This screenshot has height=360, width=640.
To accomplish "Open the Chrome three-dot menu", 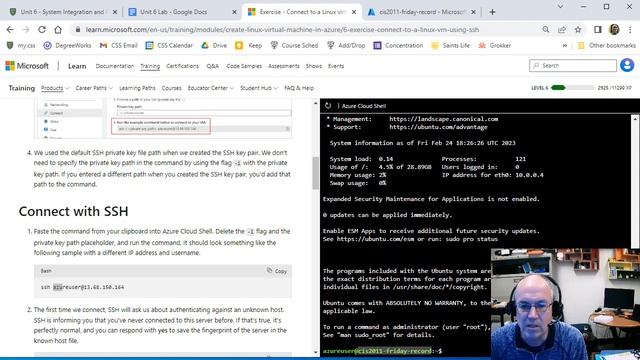I will click(630, 29).
